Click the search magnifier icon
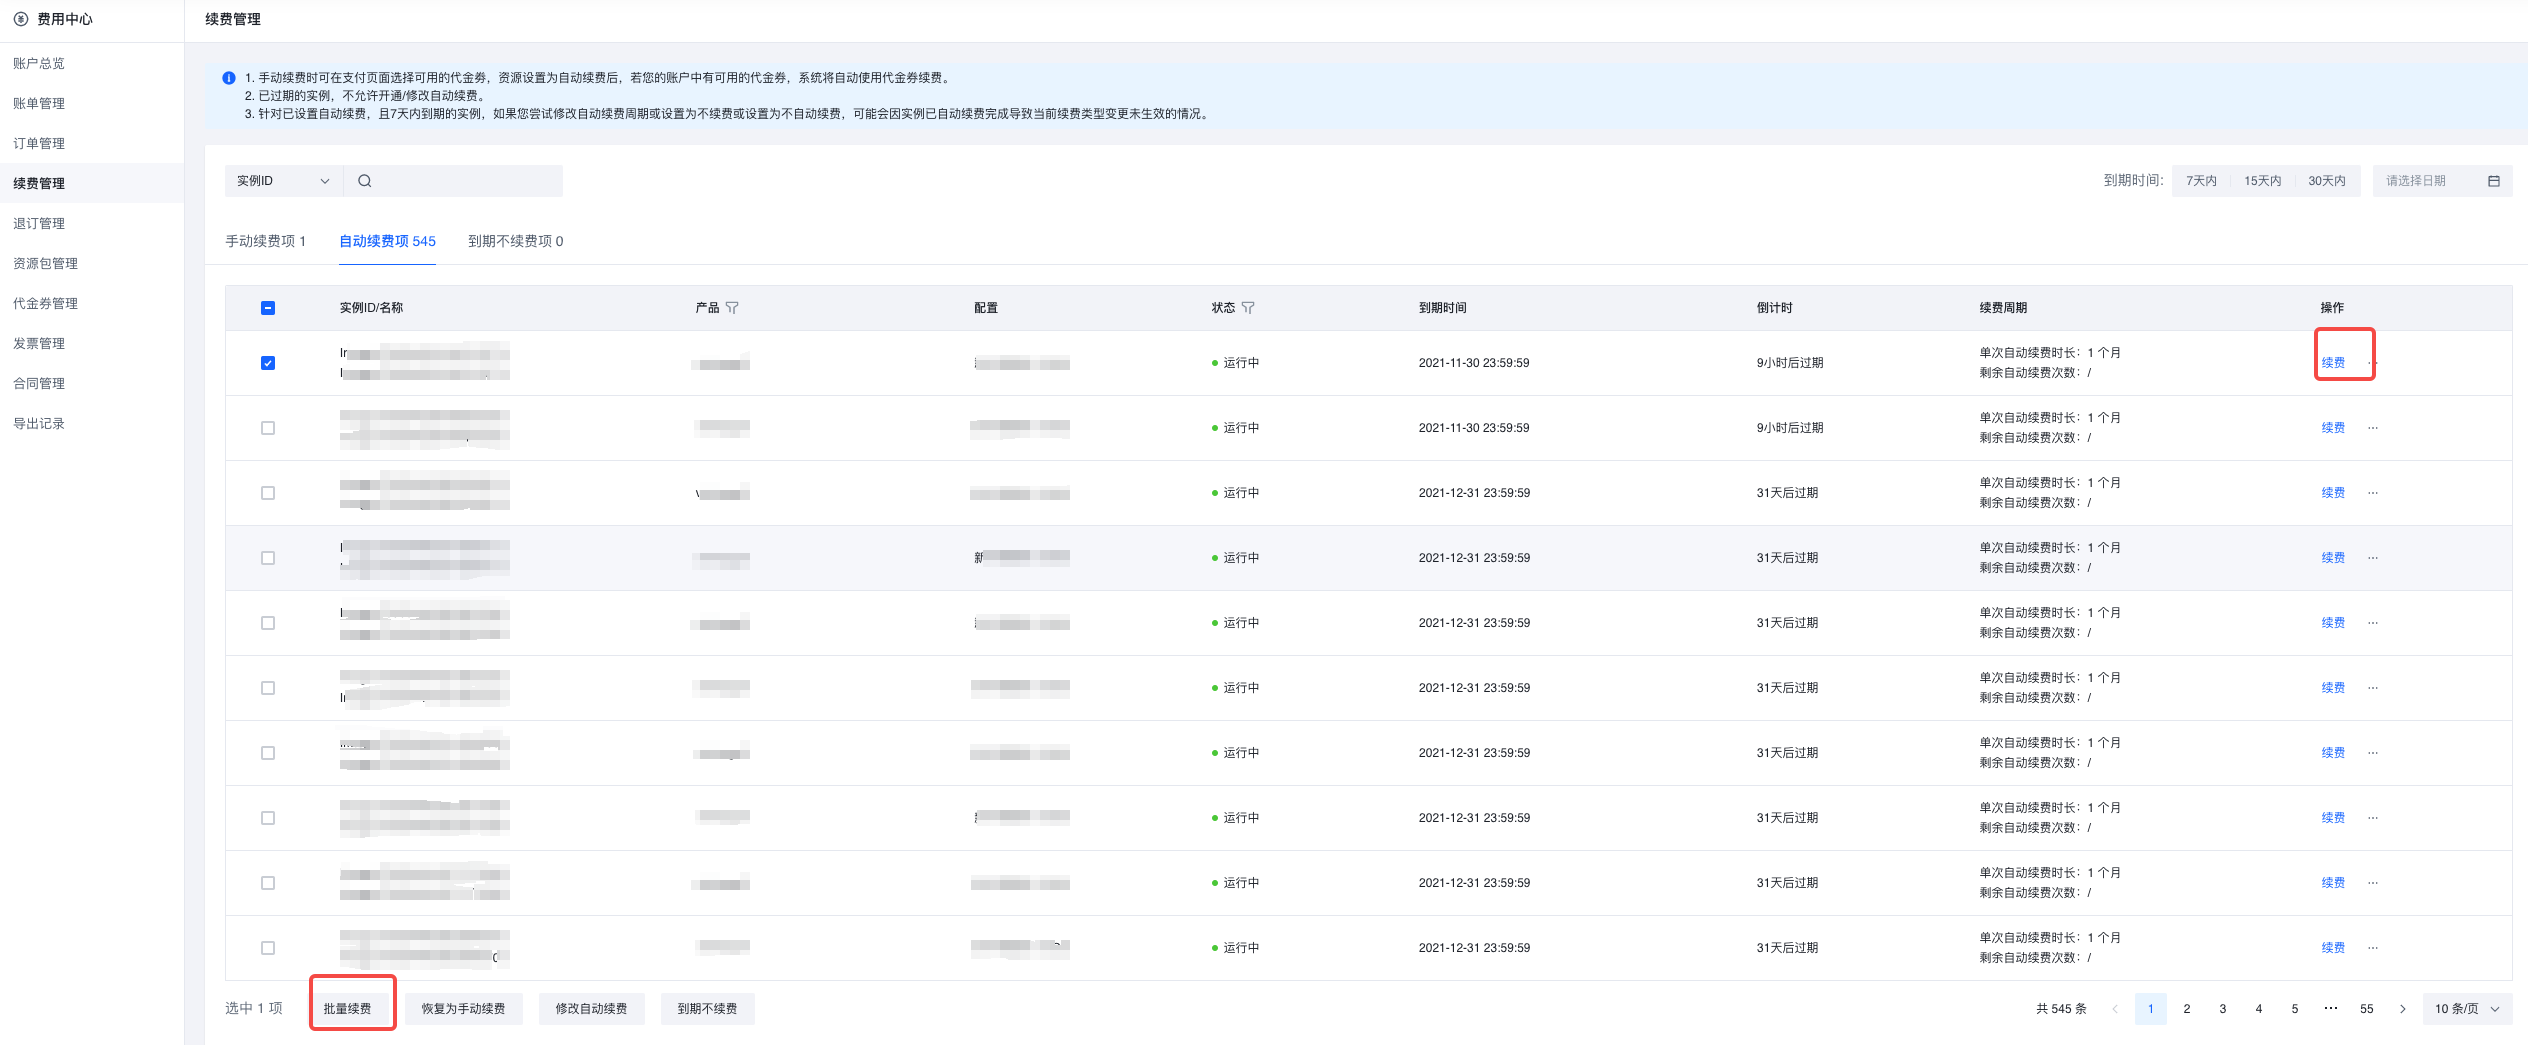 click(365, 181)
